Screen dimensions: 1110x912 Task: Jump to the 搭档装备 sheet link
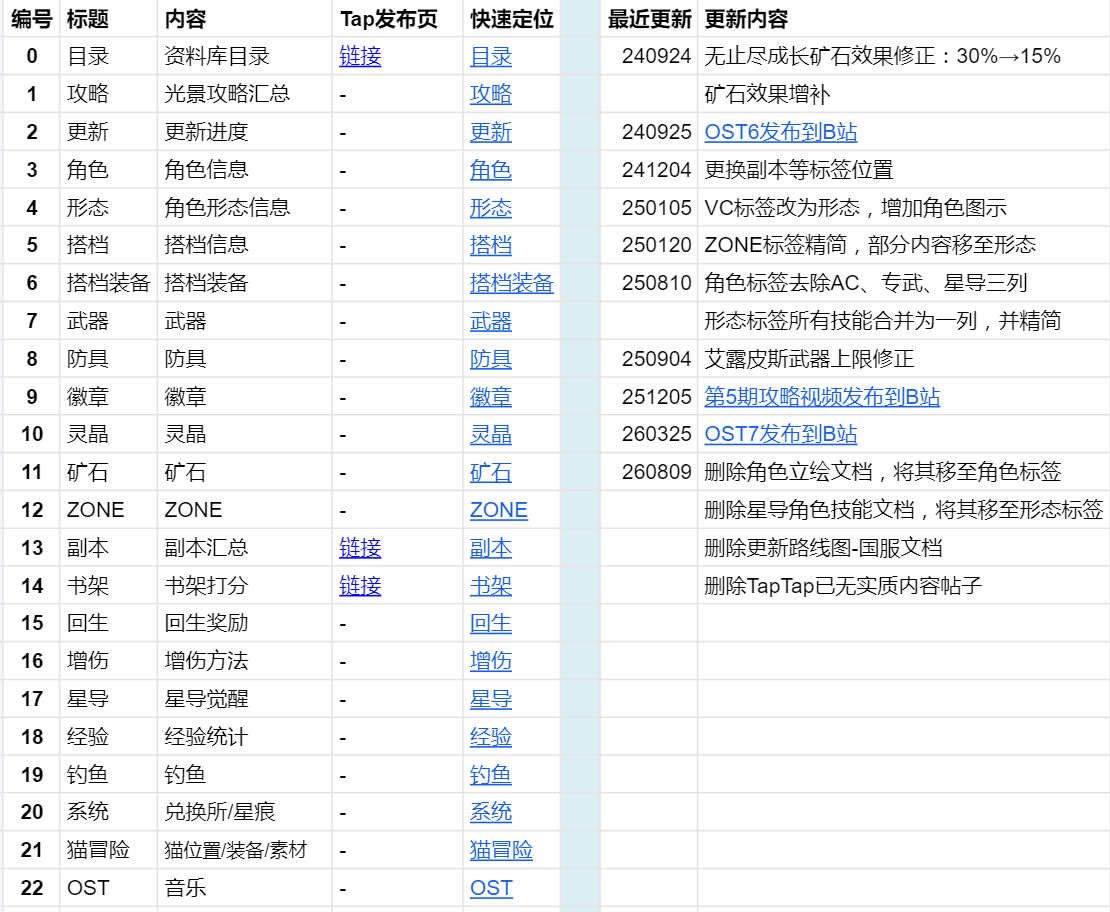coord(512,283)
